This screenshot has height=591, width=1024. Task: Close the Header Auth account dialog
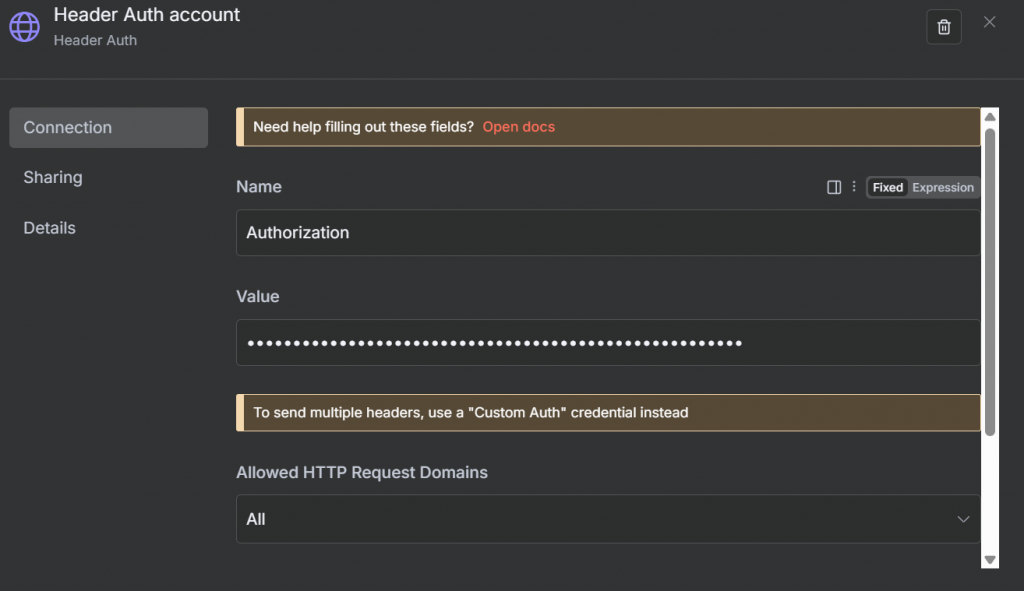coord(989,22)
